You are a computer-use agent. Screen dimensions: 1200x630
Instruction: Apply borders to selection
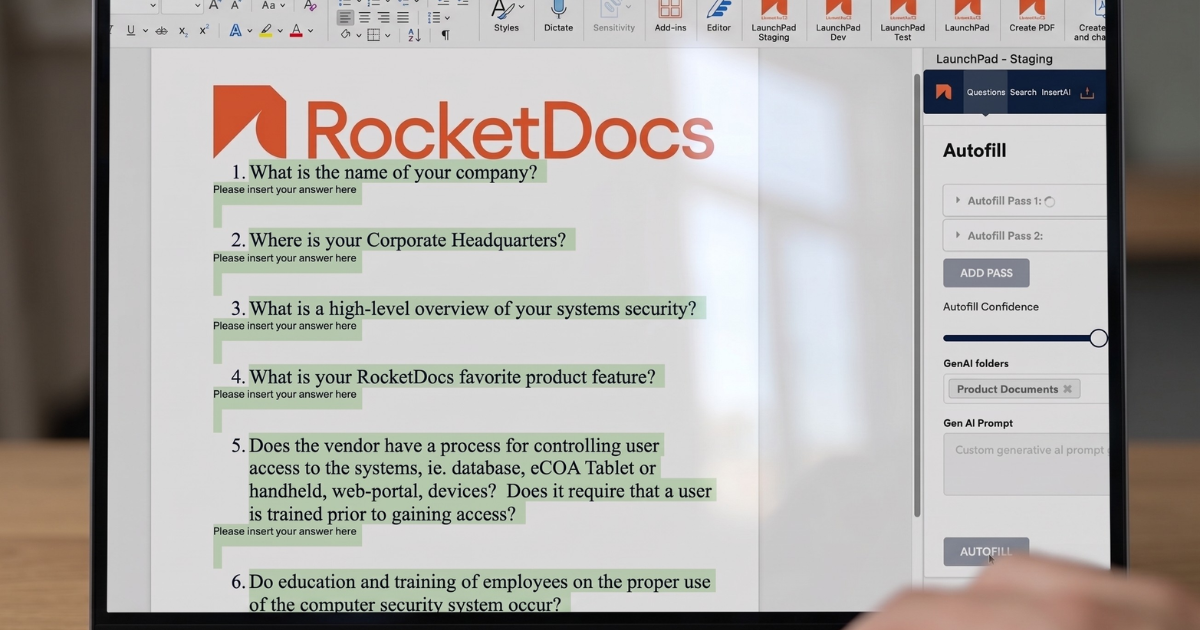pos(373,35)
